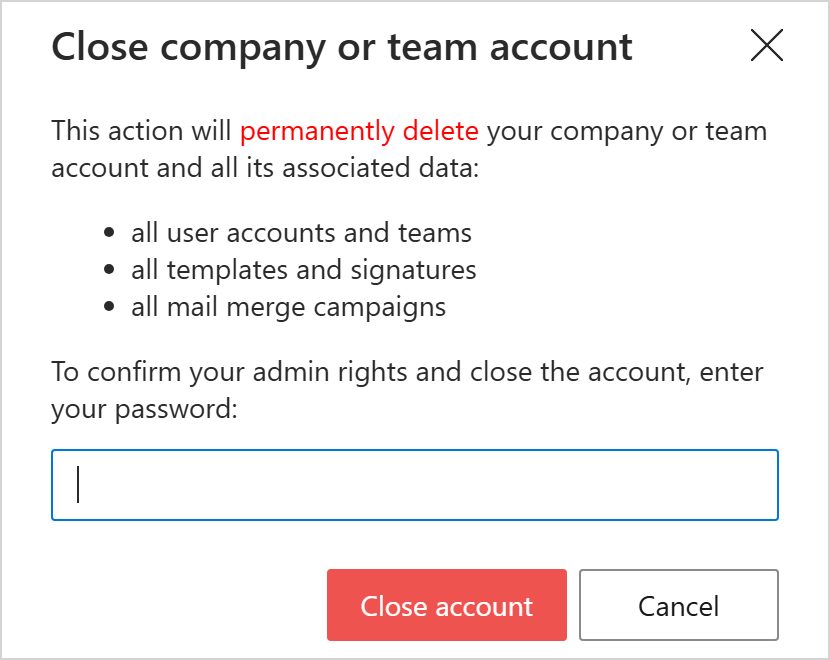830x660 pixels.
Task: Select the red Close account action
Action: pyautogui.click(x=446, y=605)
